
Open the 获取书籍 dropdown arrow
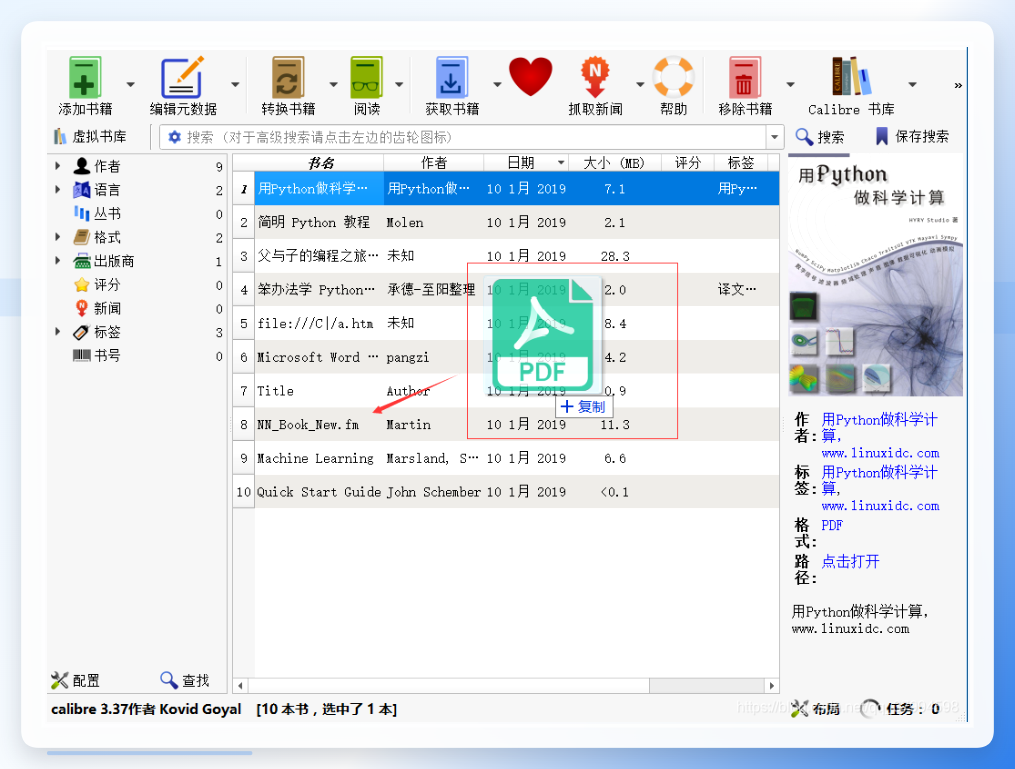497,85
